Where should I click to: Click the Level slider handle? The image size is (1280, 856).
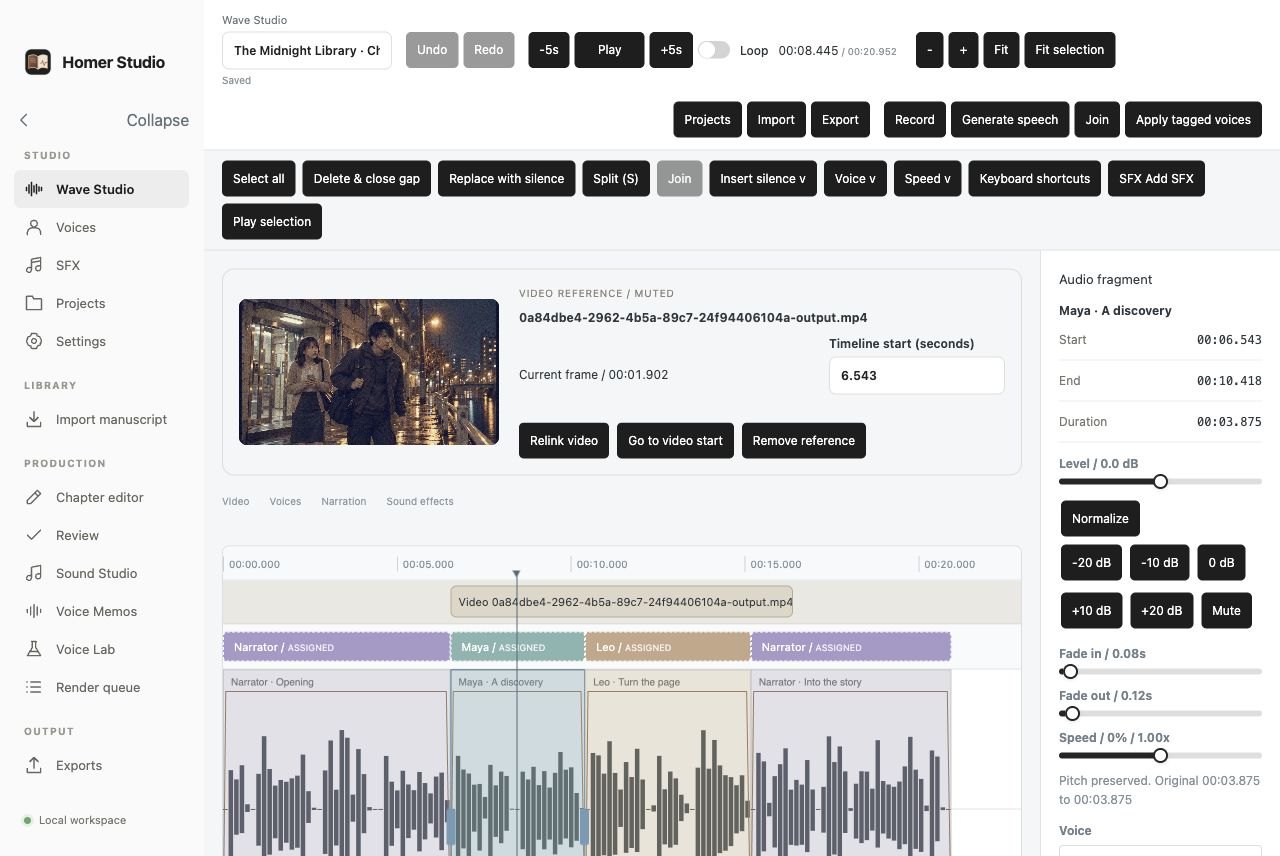[1160, 482]
